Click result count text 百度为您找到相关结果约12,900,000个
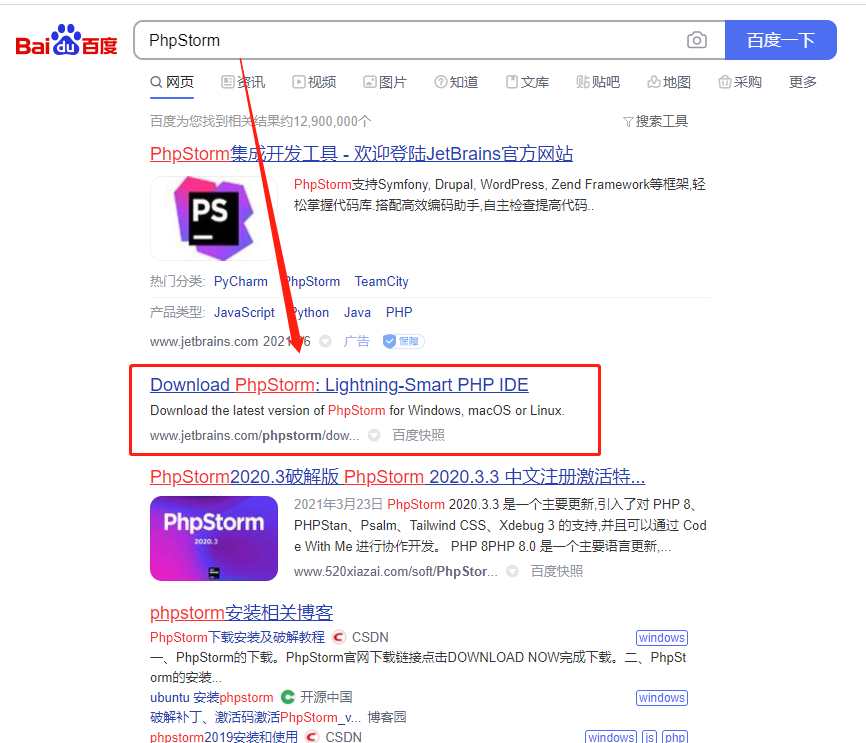 [261, 122]
